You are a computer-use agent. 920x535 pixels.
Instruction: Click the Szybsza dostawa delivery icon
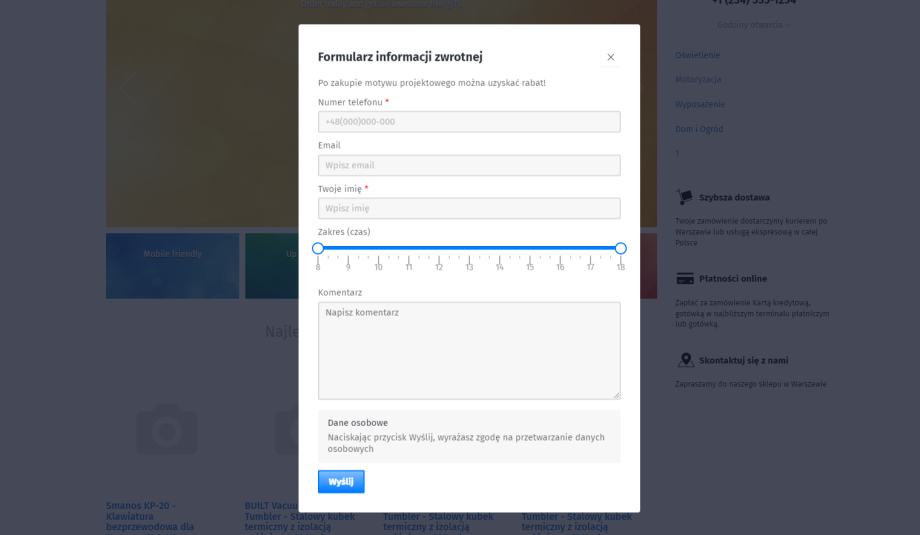[684, 197]
